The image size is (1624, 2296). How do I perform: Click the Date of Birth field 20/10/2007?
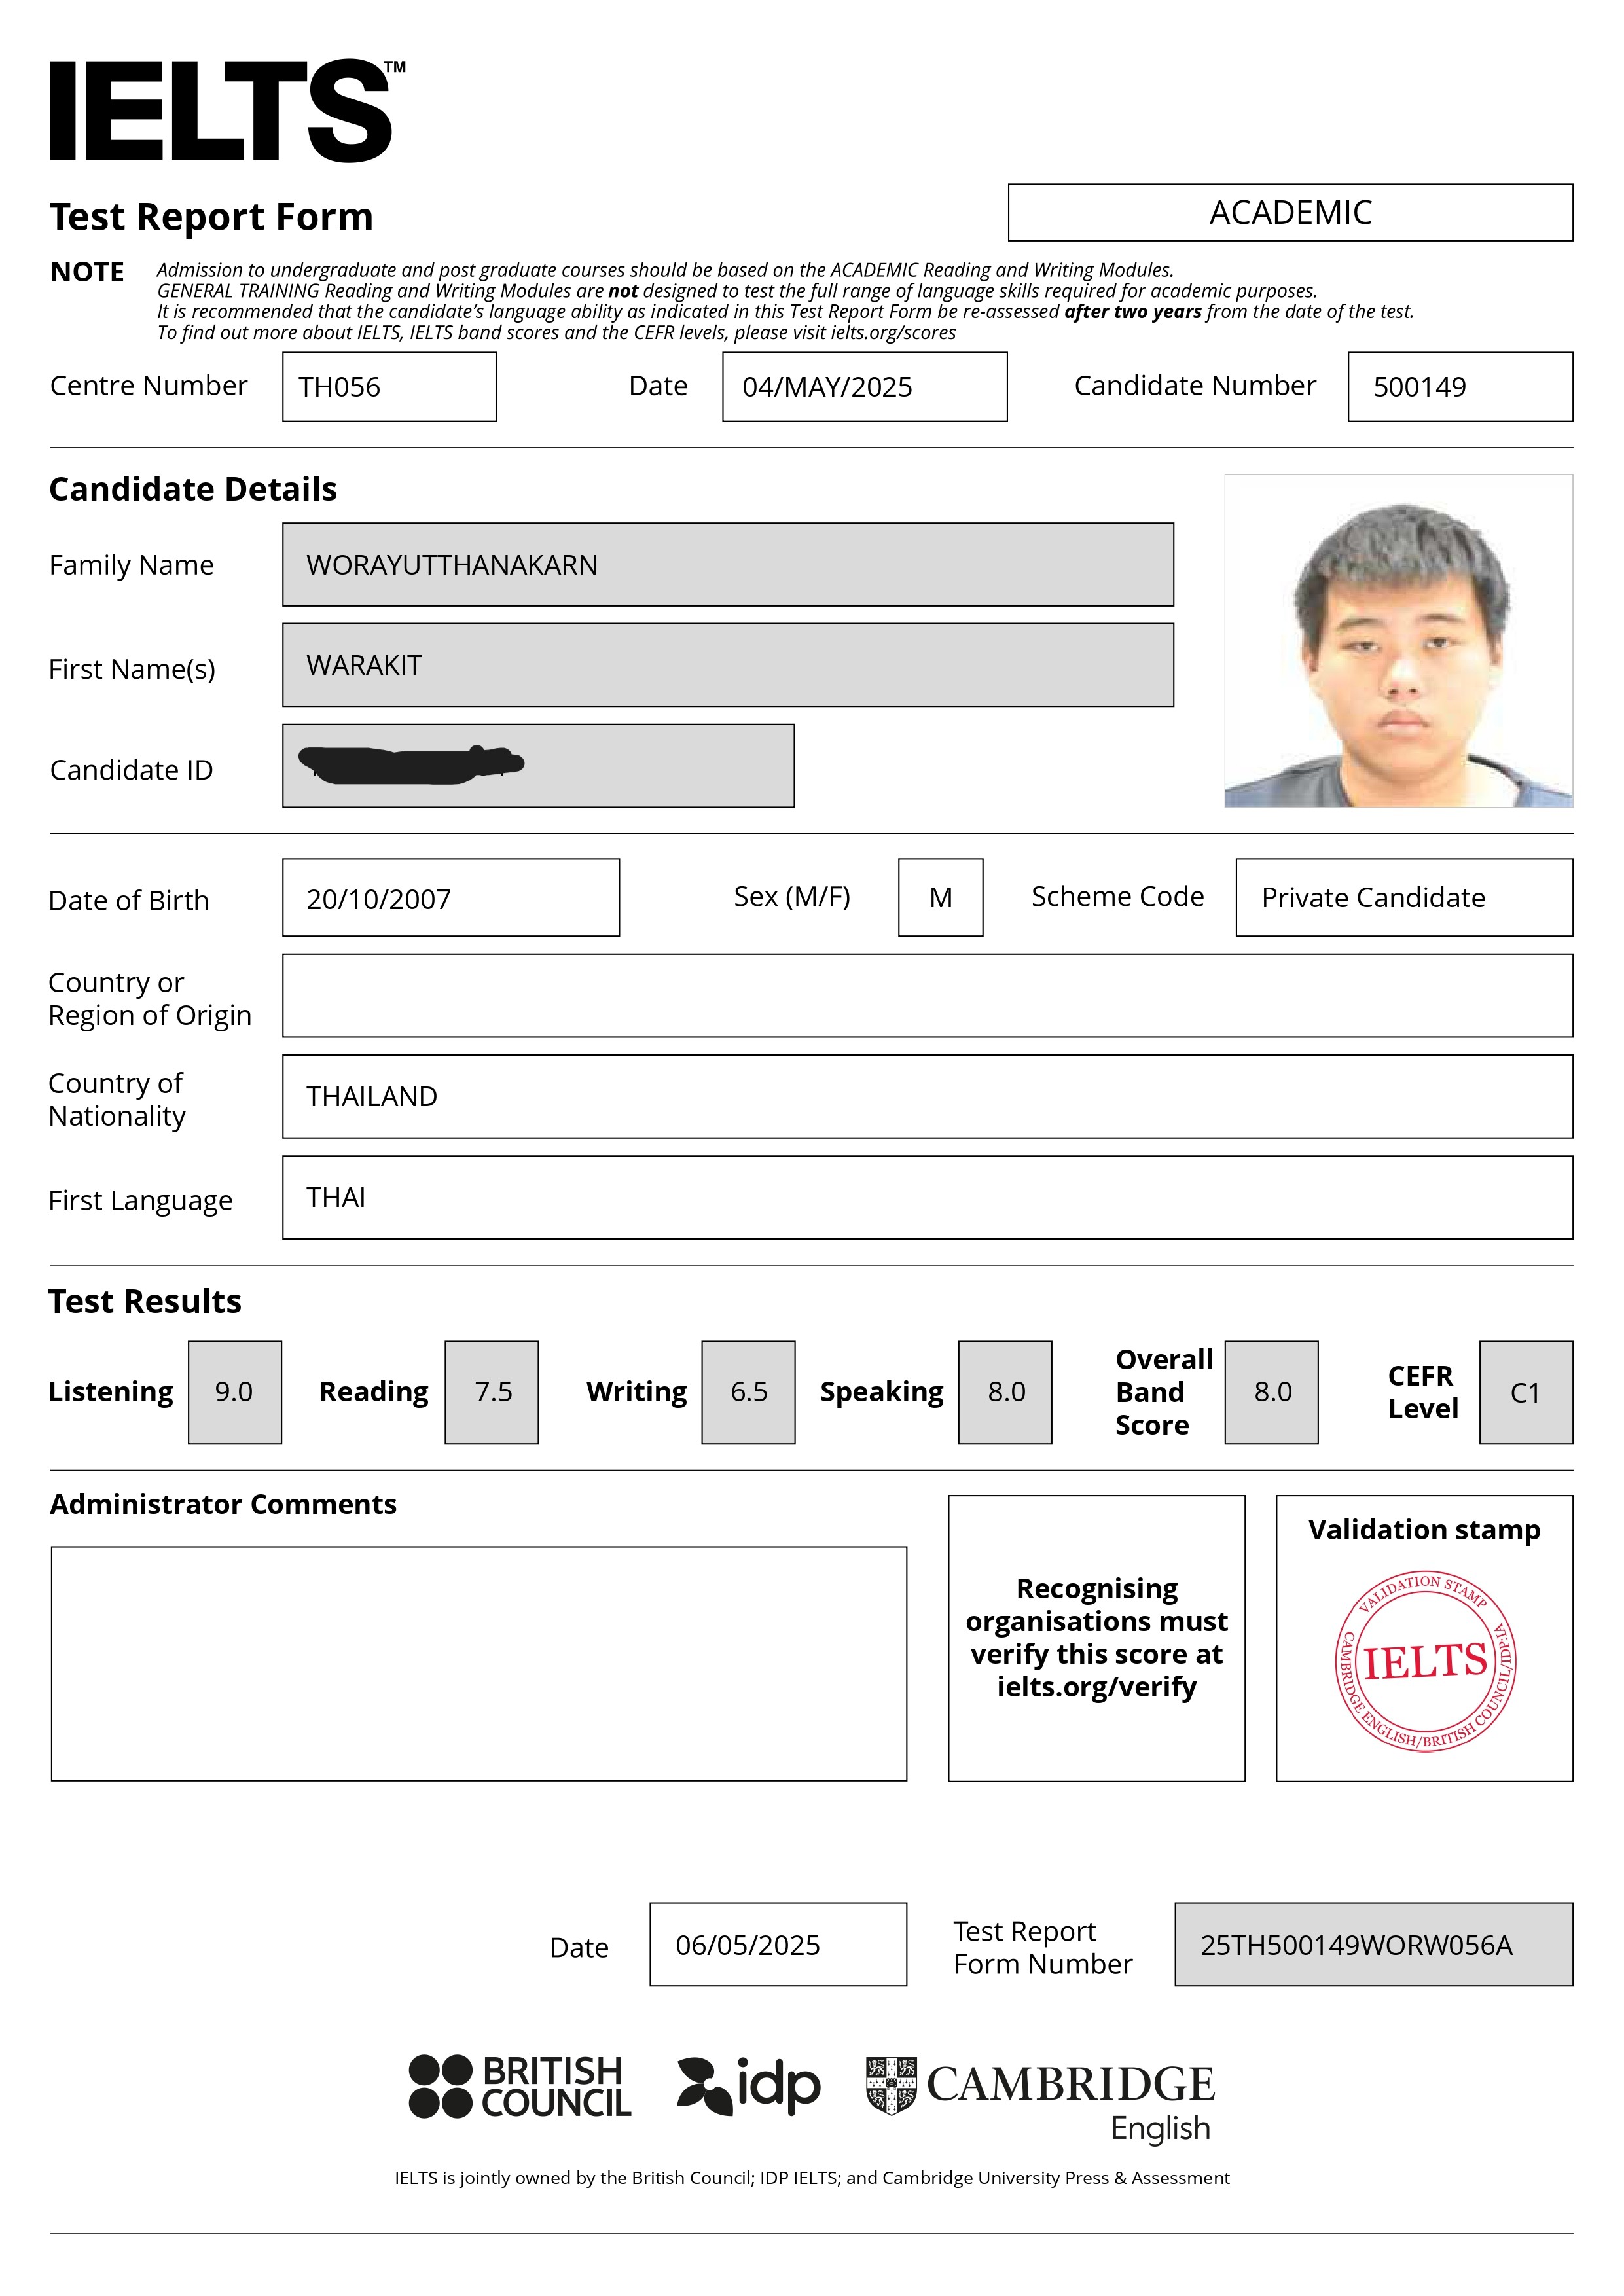[451, 898]
